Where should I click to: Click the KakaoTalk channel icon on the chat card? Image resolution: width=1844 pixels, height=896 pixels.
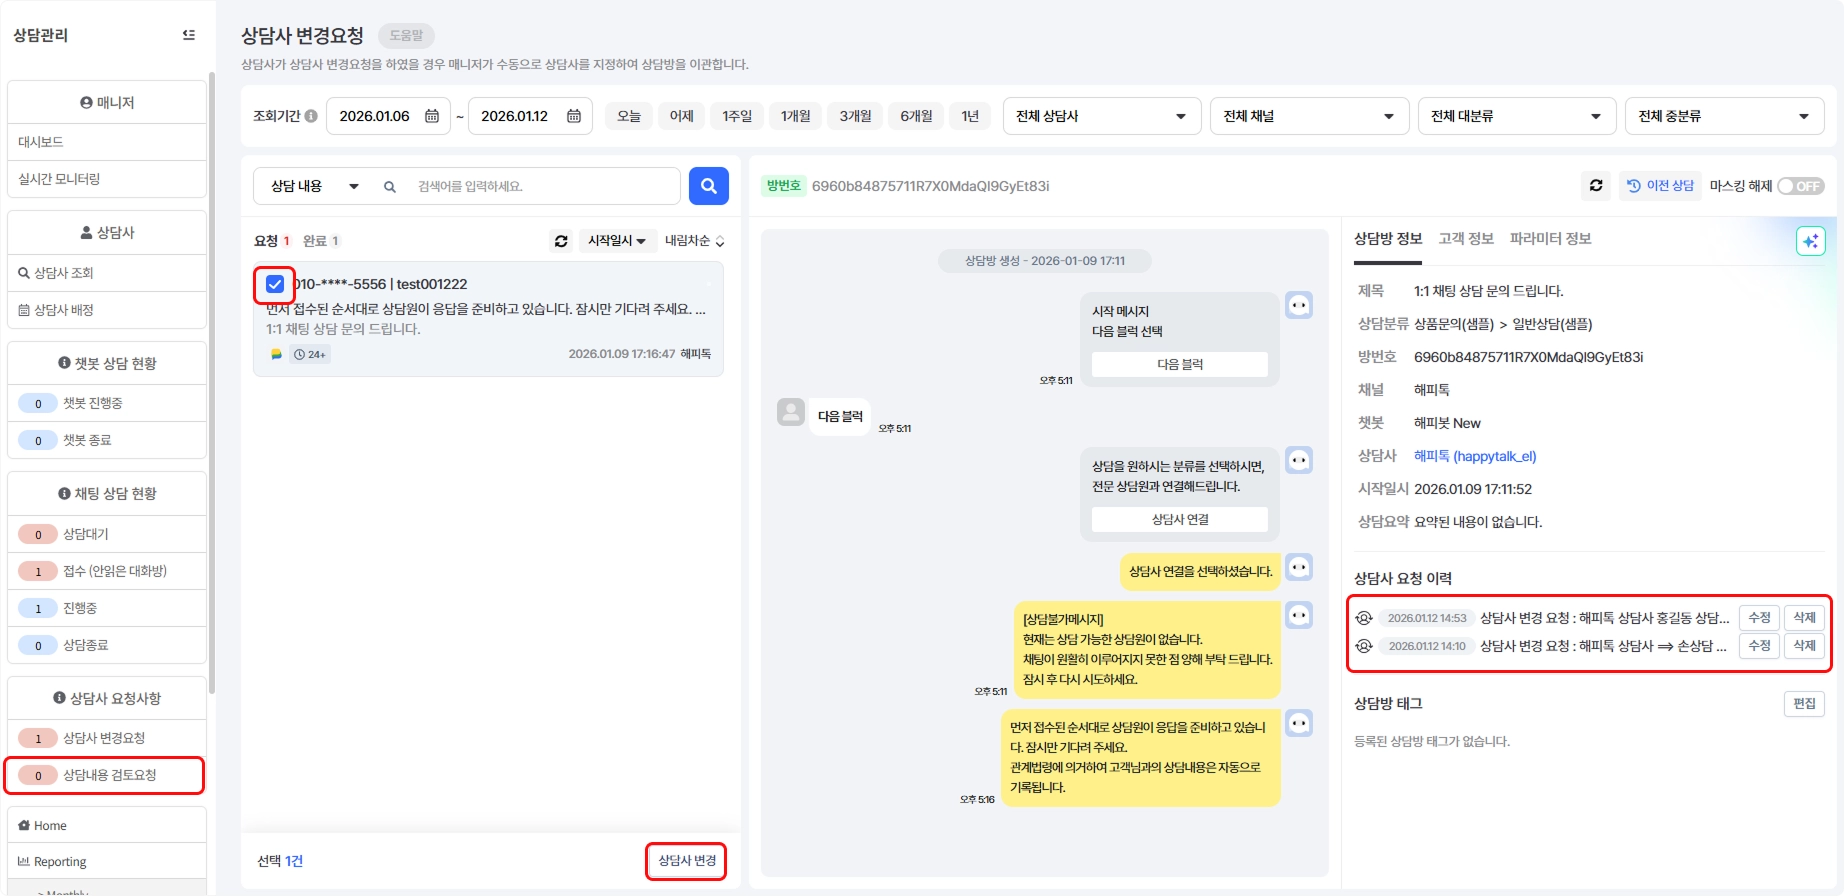276,354
